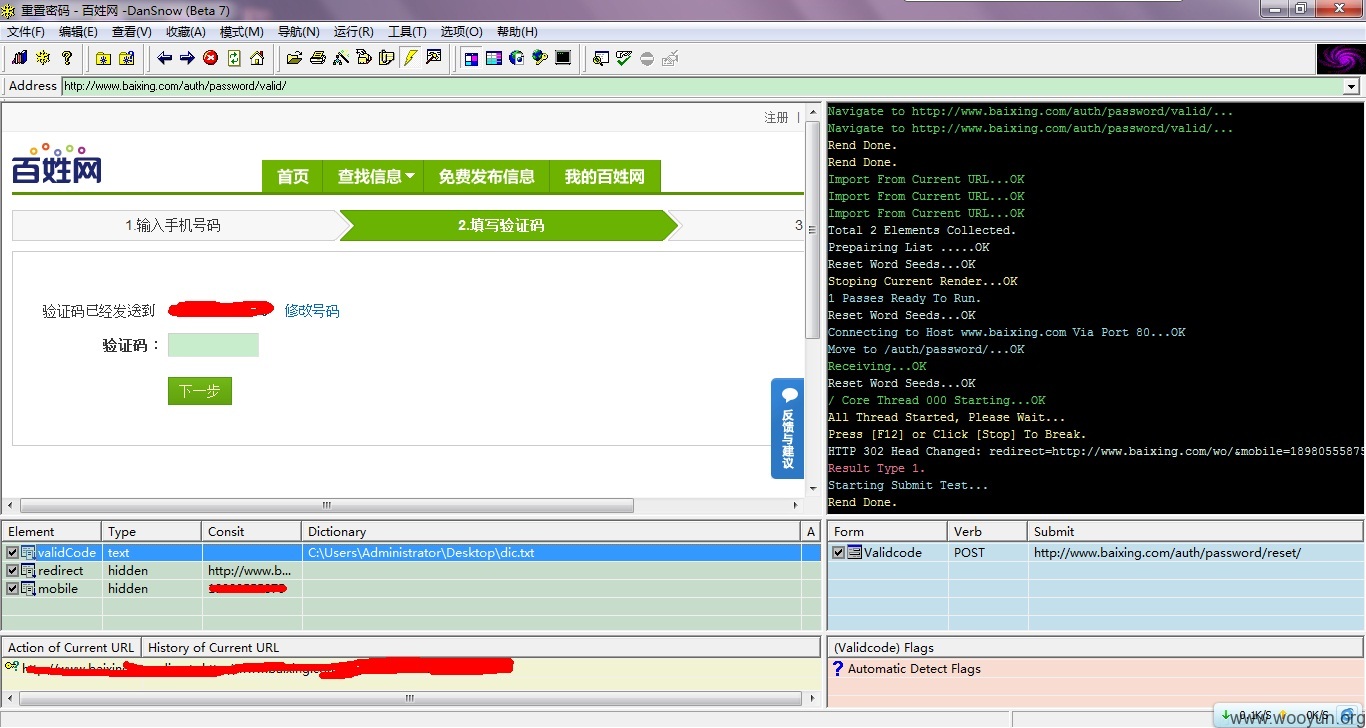Open the 选项(O) menu
Image resolution: width=1366 pixels, height=728 pixels.
tap(461, 32)
